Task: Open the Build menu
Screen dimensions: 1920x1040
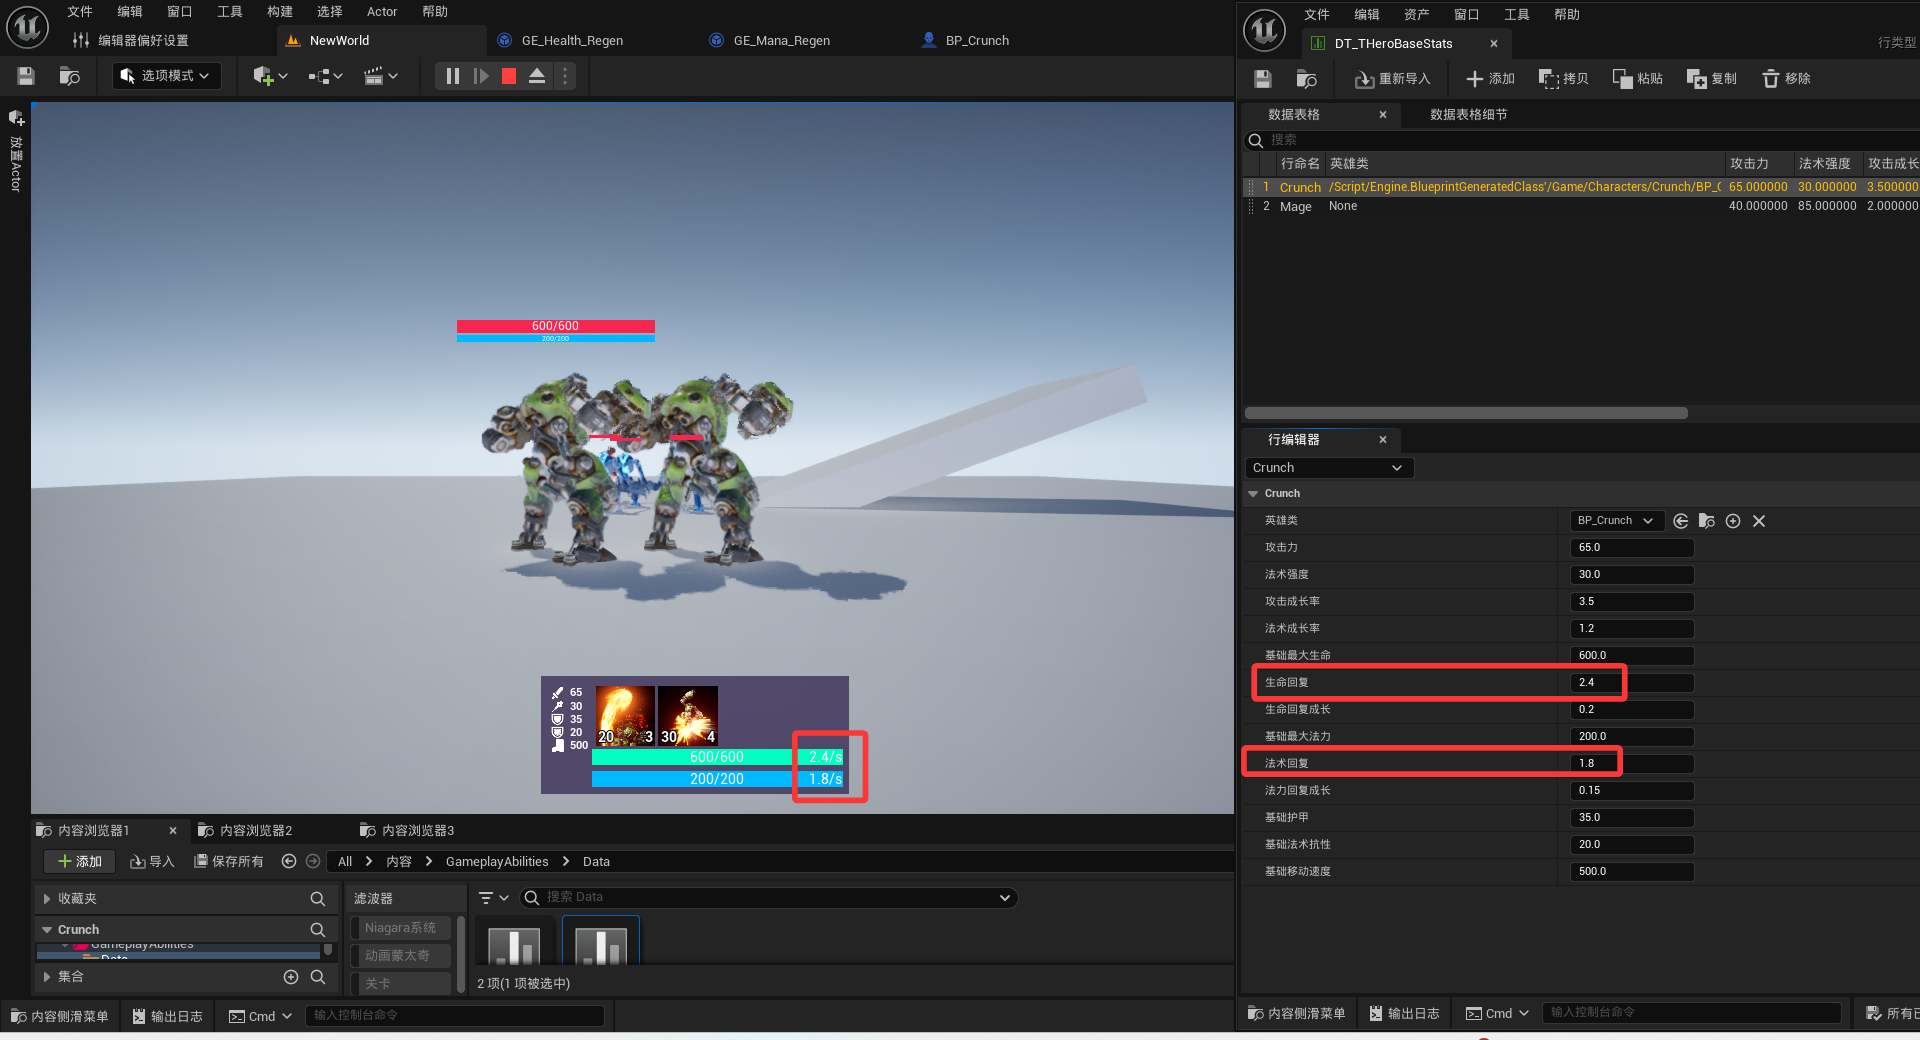Action: [x=280, y=12]
